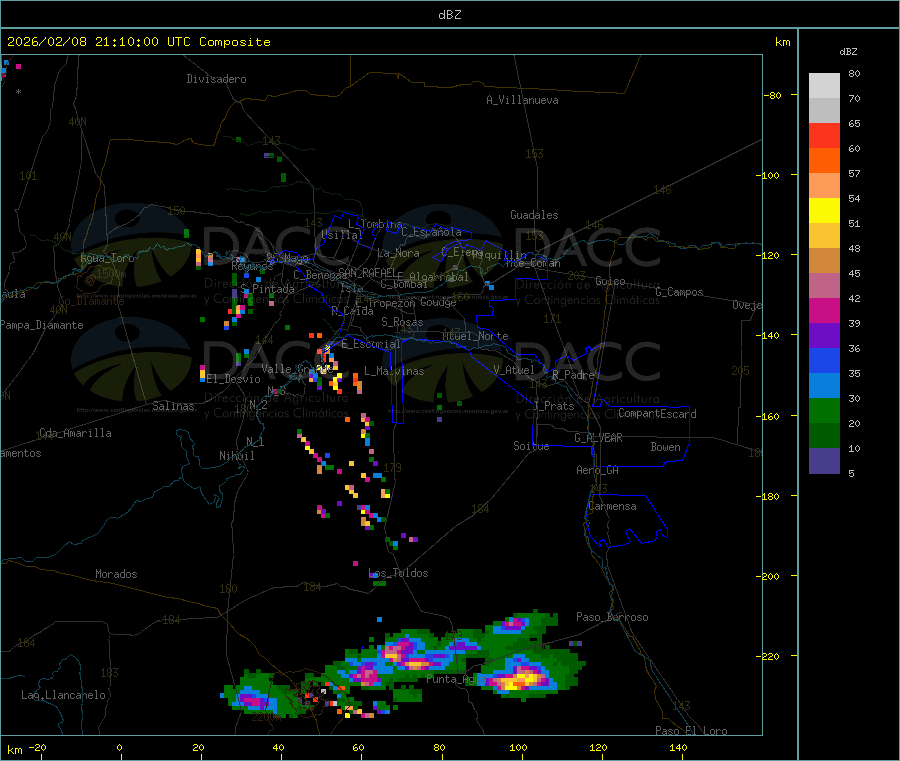Click the Pampa_Diamante map label
The image size is (900, 761).
click(x=41, y=325)
